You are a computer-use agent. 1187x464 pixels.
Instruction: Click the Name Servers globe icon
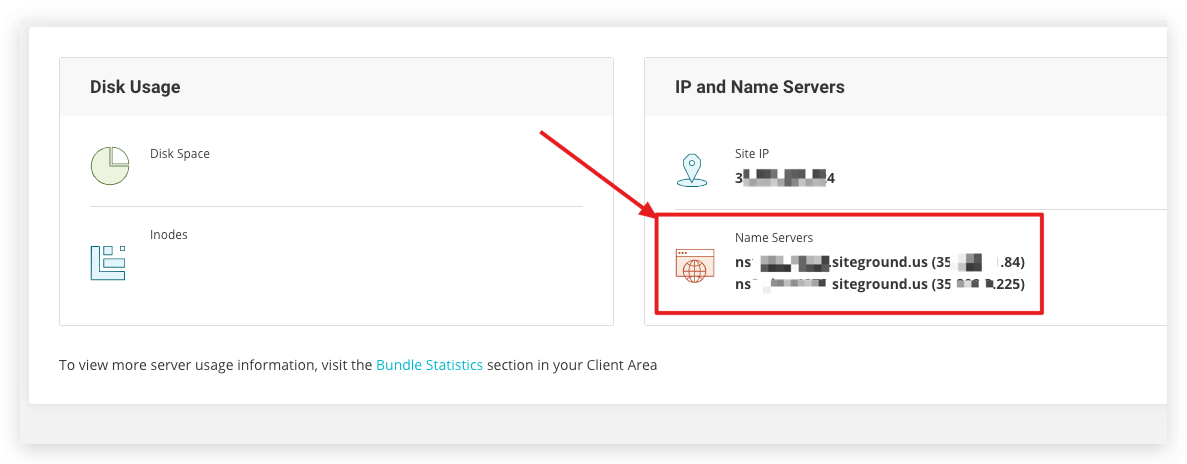pos(695,266)
